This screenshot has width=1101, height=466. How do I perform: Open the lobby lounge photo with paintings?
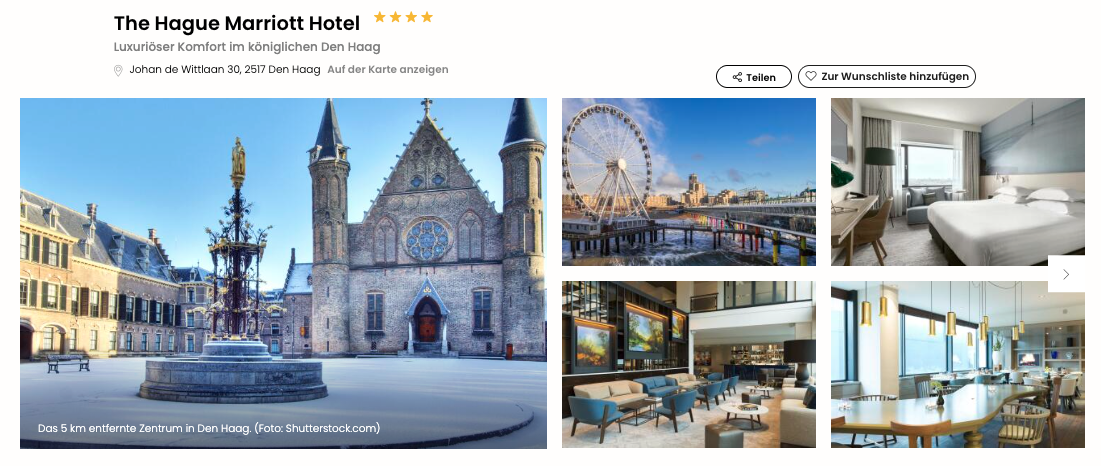tap(689, 364)
